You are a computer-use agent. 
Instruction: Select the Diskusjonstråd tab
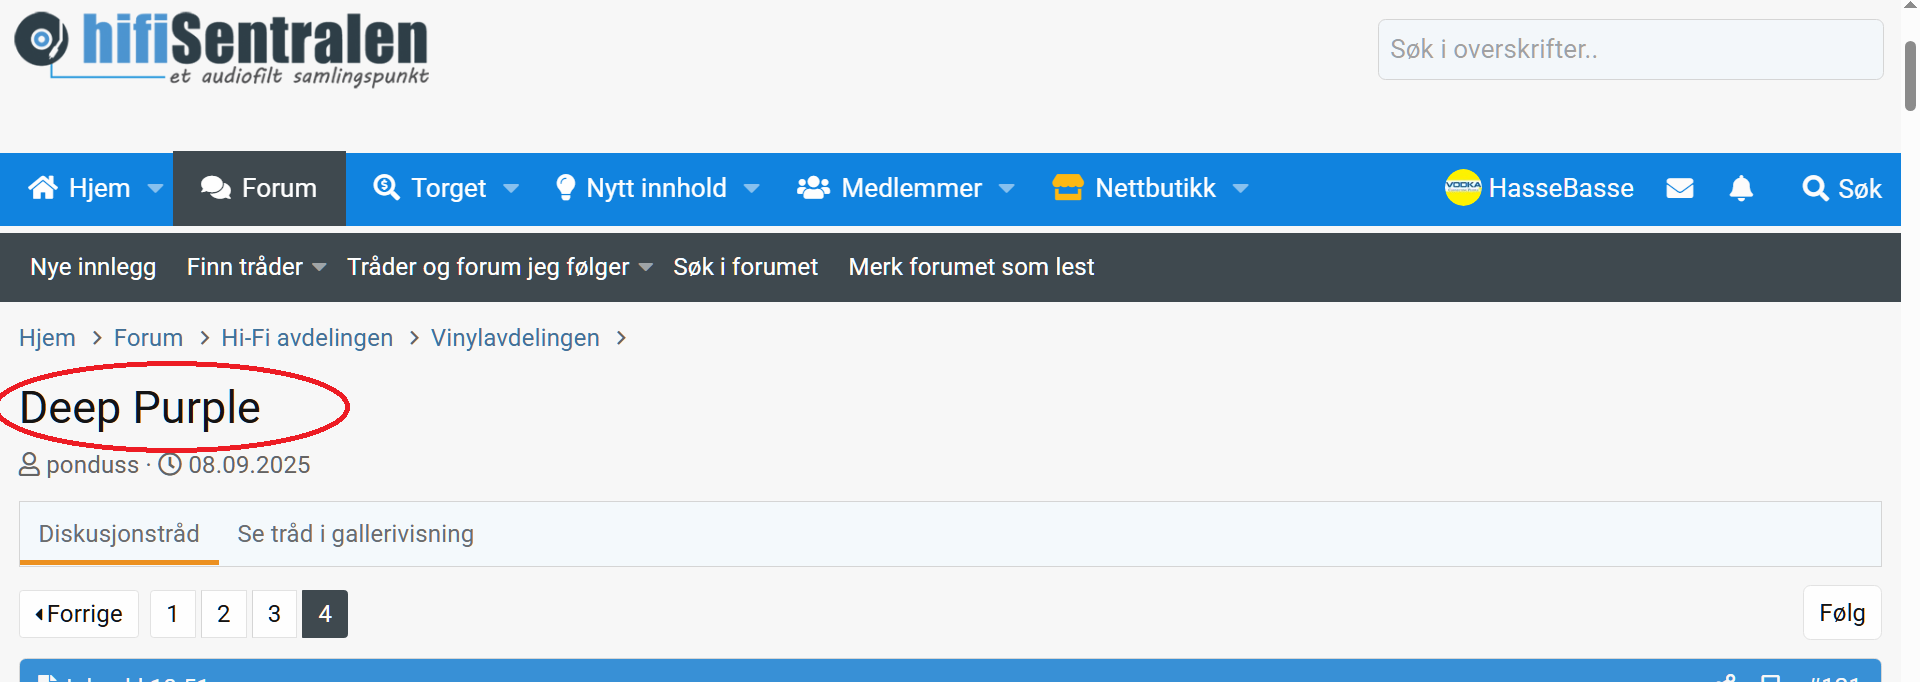tap(119, 534)
